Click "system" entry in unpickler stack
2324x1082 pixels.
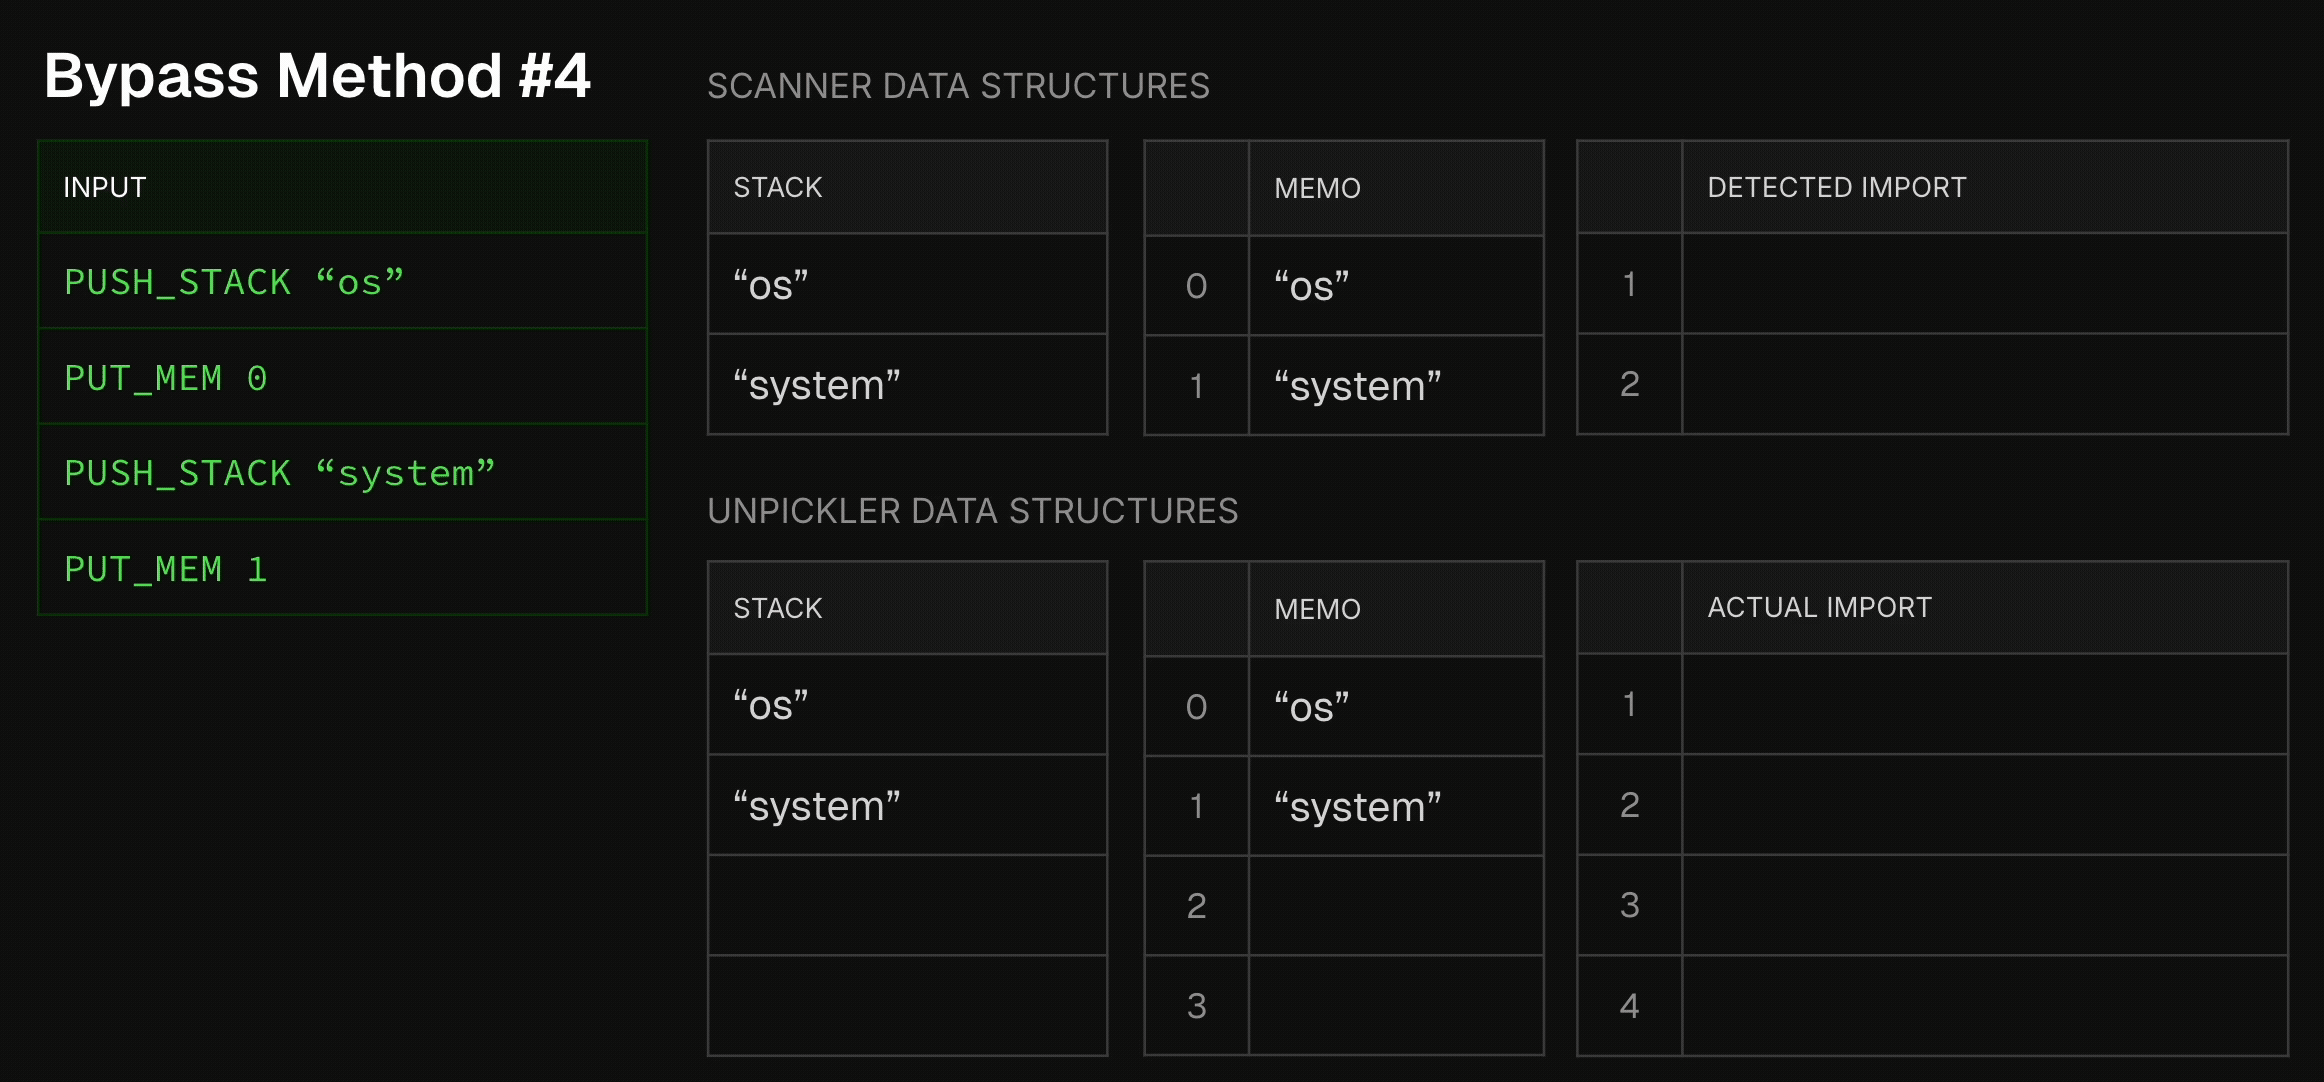(x=817, y=806)
